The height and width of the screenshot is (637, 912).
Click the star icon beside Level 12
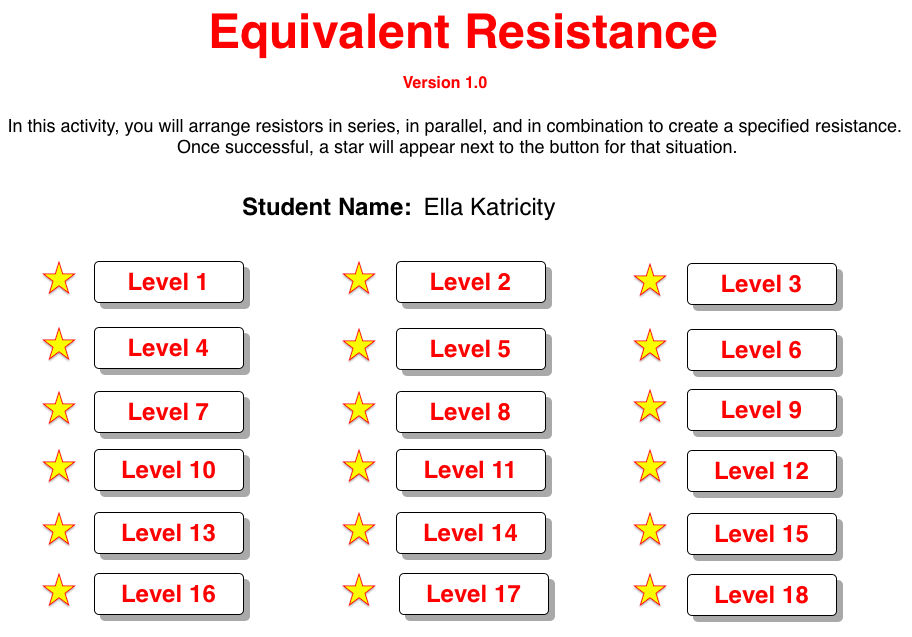click(649, 469)
